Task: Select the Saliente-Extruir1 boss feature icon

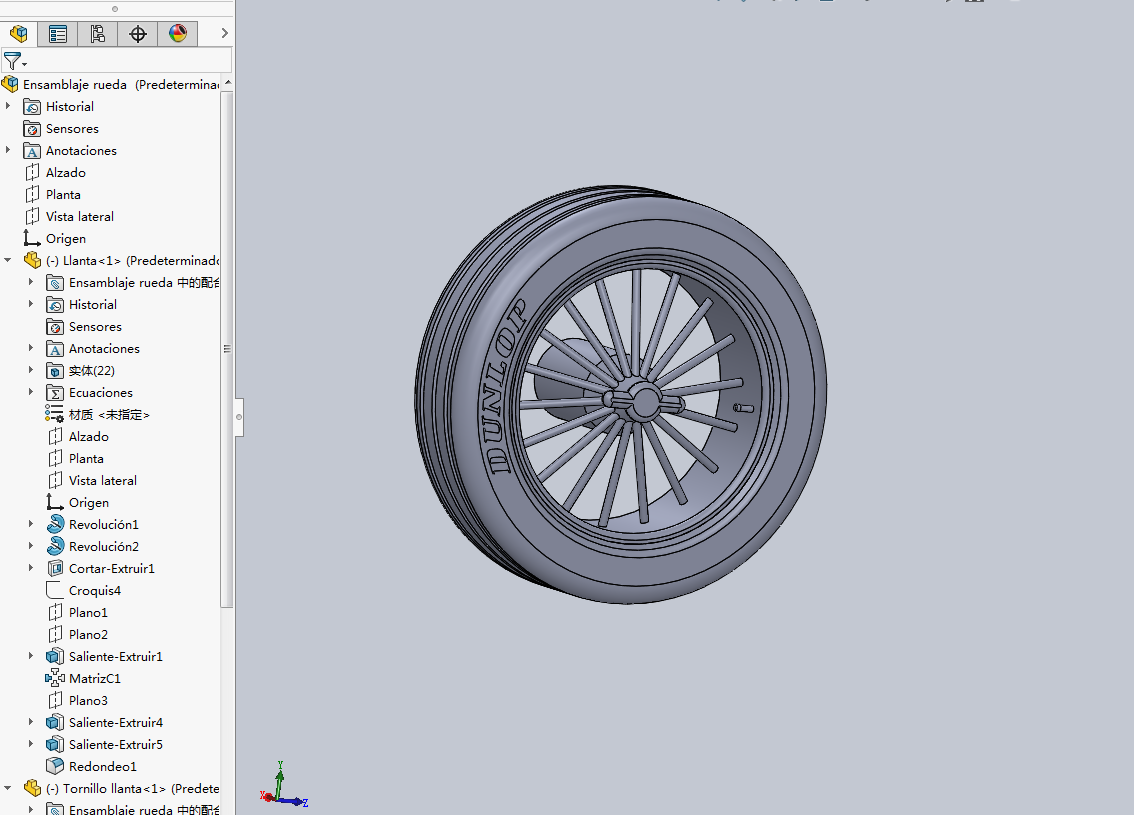Action: pos(55,657)
